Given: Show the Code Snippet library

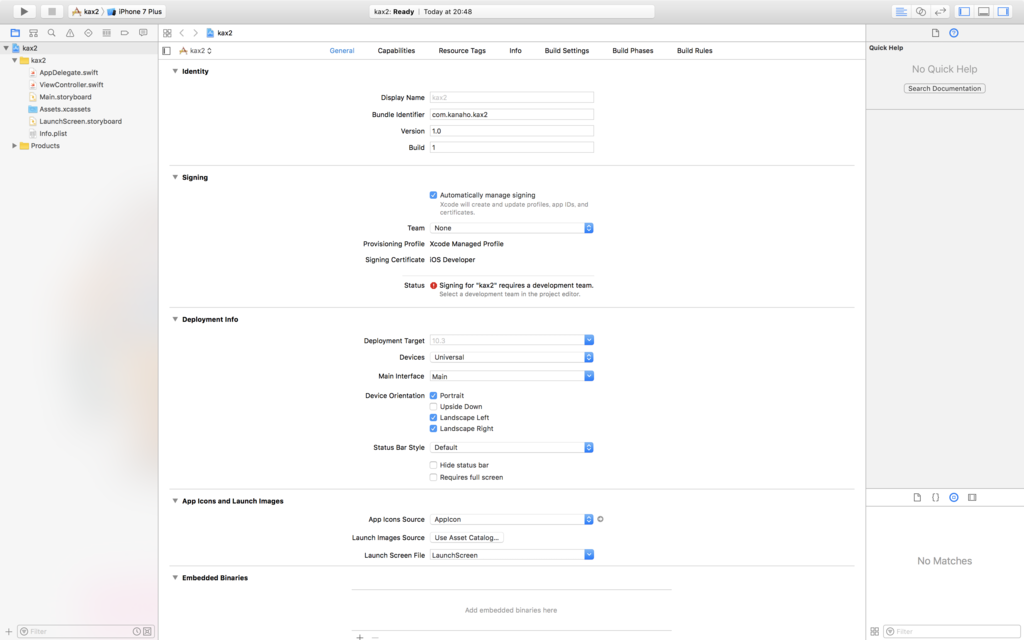Looking at the screenshot, I should coord(935,497).
